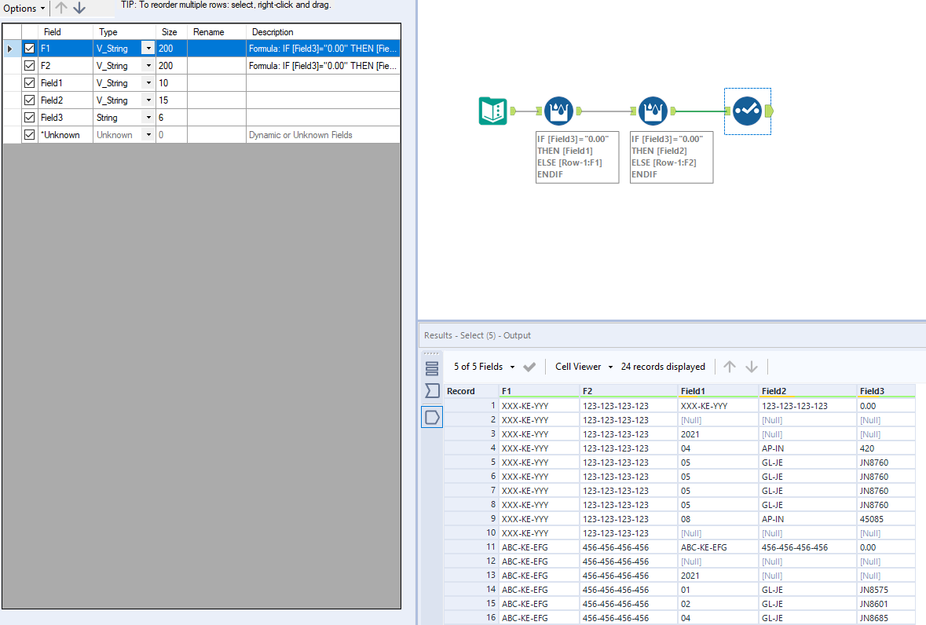Uncheck the F2 field checkbox
926x625 pixels.
[30, 66]
